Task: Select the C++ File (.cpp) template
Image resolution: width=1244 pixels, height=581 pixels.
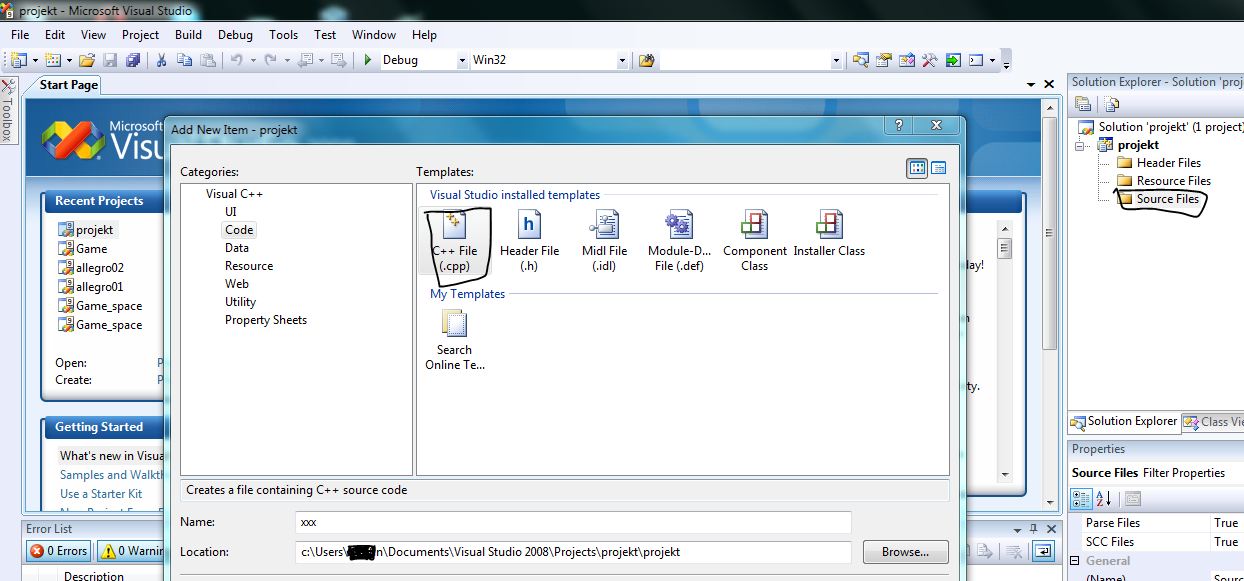Action: tap(454, 241)
